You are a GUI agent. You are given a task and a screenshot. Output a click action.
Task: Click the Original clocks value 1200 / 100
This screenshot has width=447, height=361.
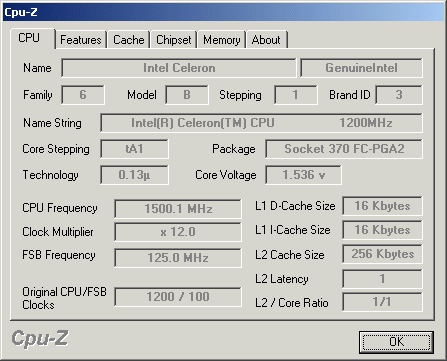(178, 297)
